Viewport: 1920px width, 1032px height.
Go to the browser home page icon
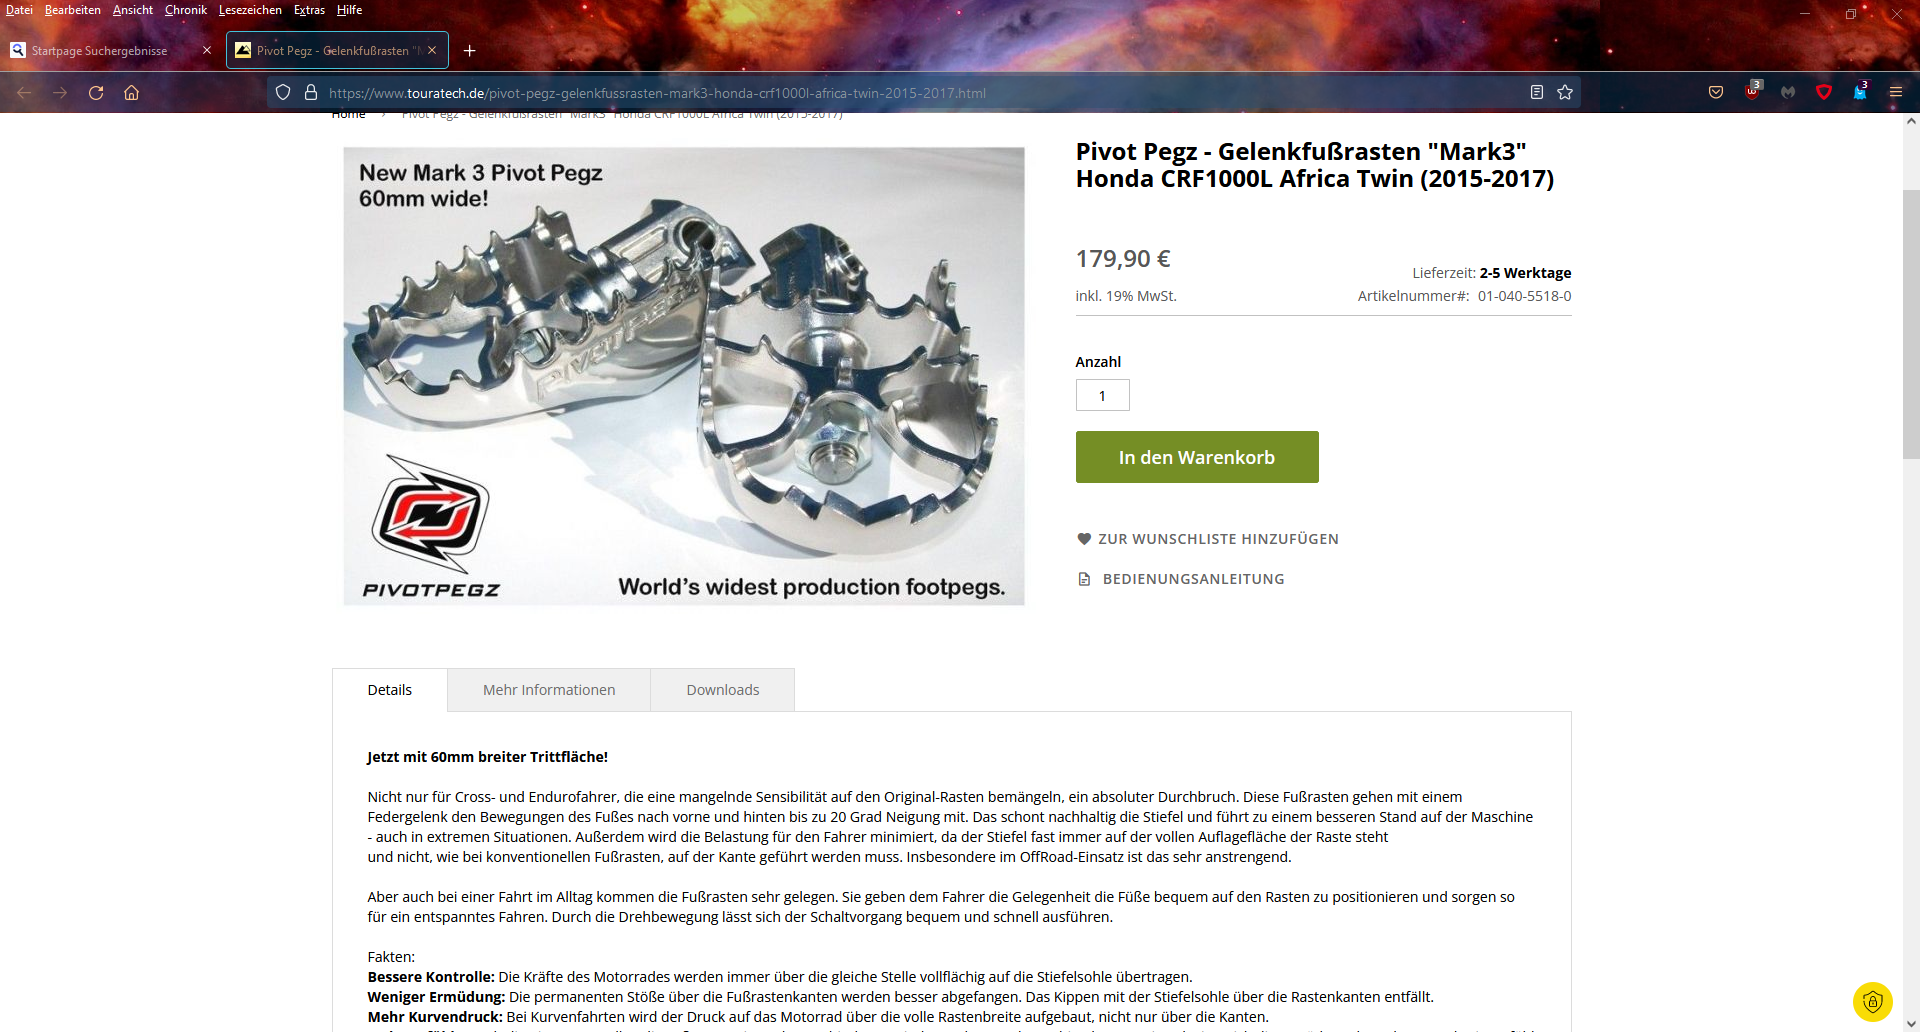pos(131,93)
